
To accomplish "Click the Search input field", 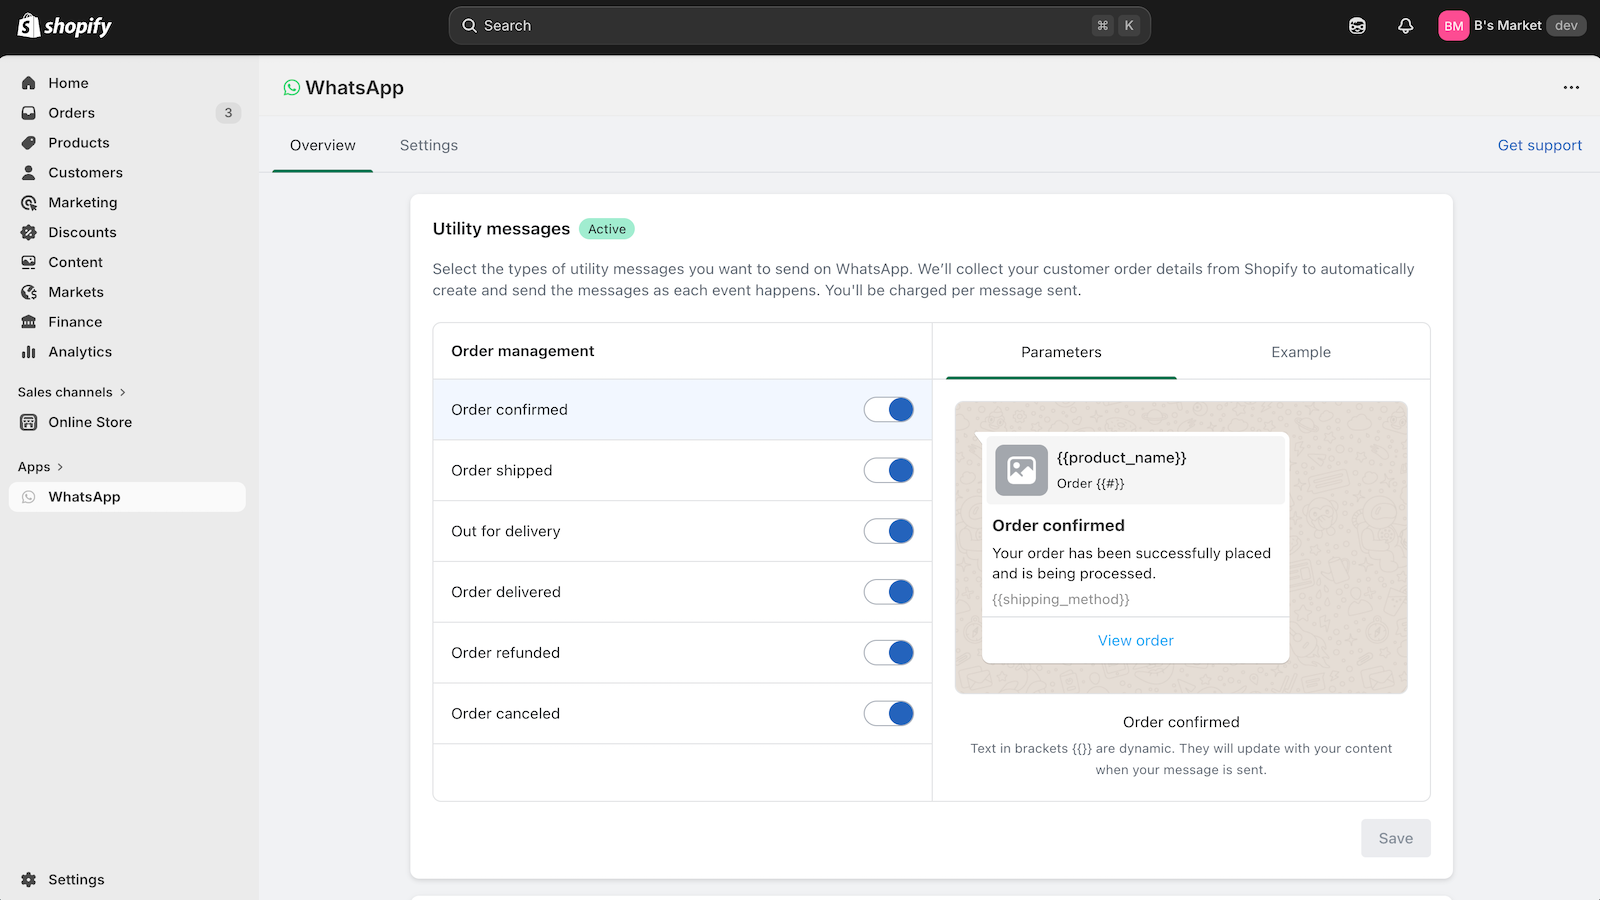I will pyautogui.click(x=799, y=26).
